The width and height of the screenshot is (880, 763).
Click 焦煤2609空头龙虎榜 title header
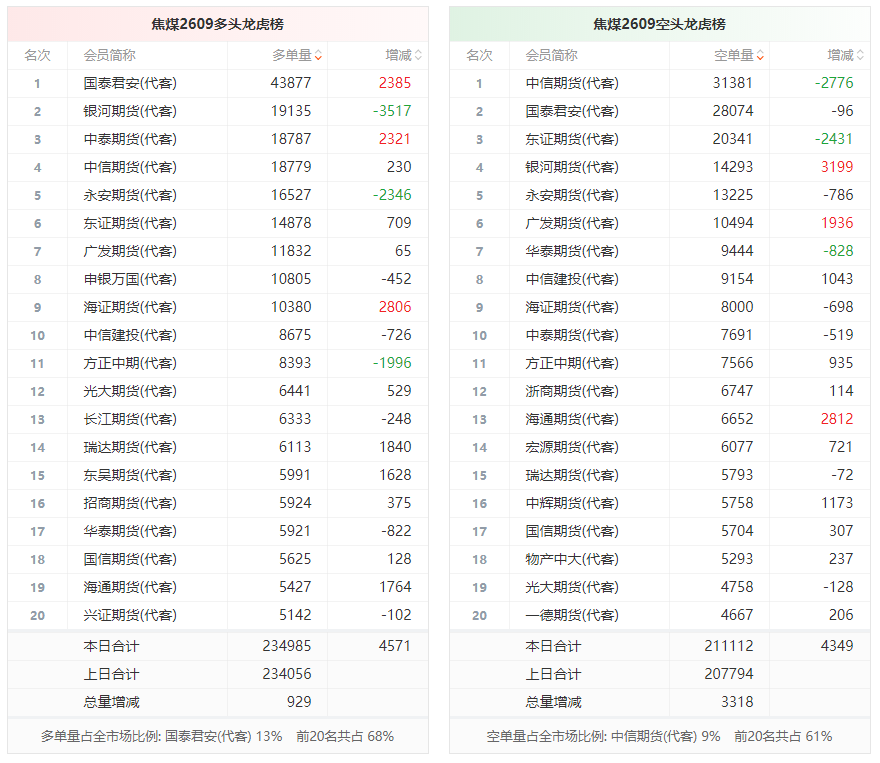click(x=659, y=24)
